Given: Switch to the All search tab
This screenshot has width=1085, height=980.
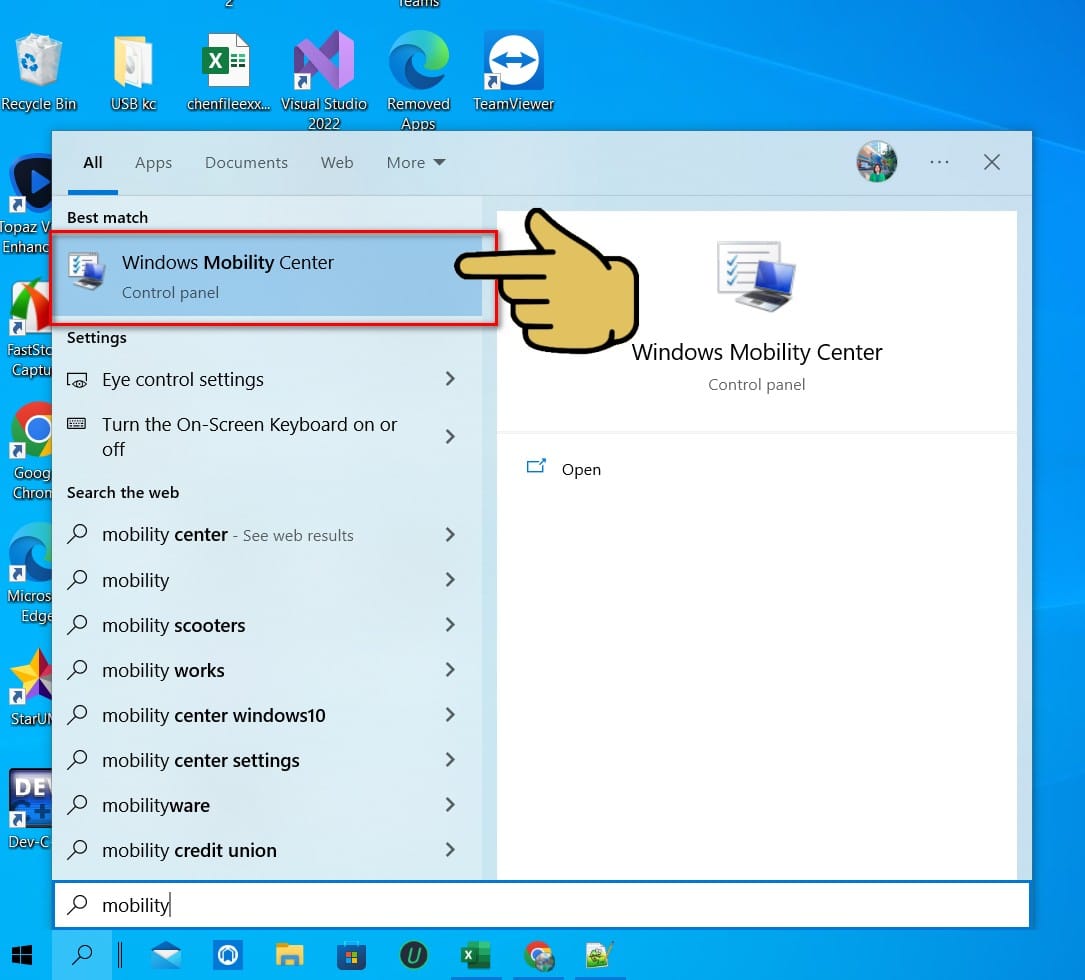Looking at the screenshot, I should point(93,163).
